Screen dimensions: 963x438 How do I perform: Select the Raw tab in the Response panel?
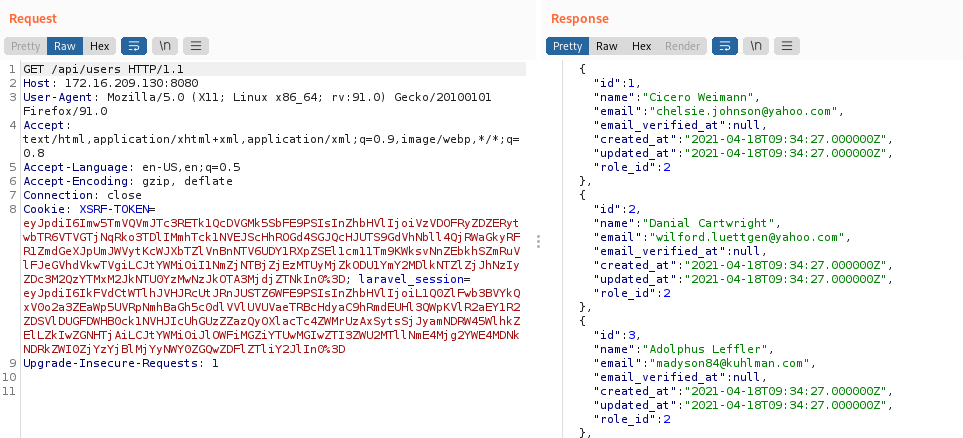[607, 46]
